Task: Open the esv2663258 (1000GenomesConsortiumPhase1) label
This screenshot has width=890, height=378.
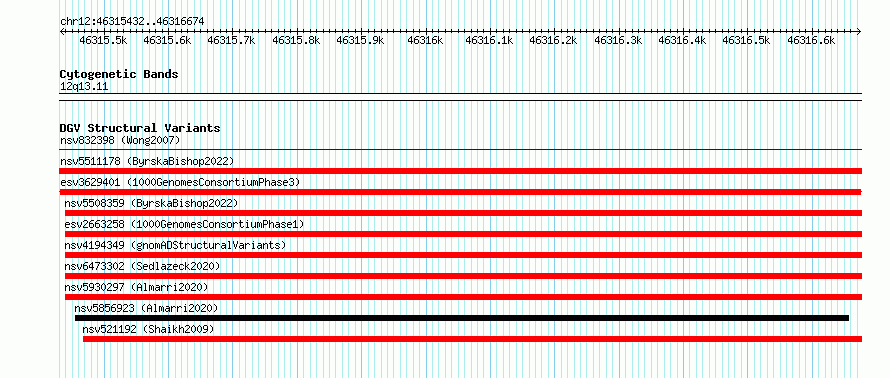Action: click(184, 224)
